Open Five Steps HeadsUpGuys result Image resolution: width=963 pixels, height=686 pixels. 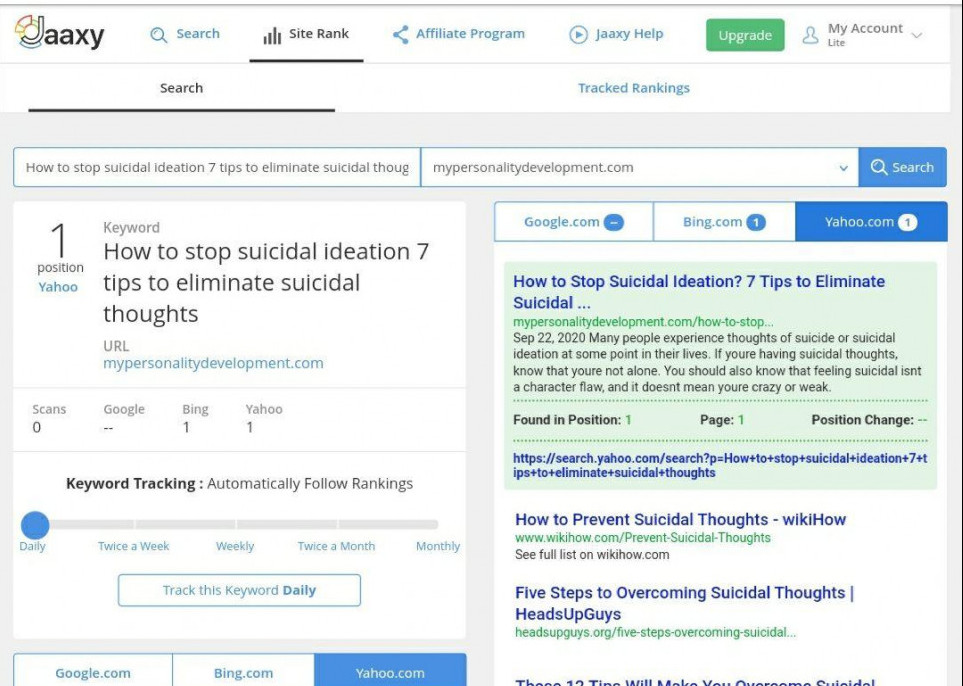[x=684, y=603]
